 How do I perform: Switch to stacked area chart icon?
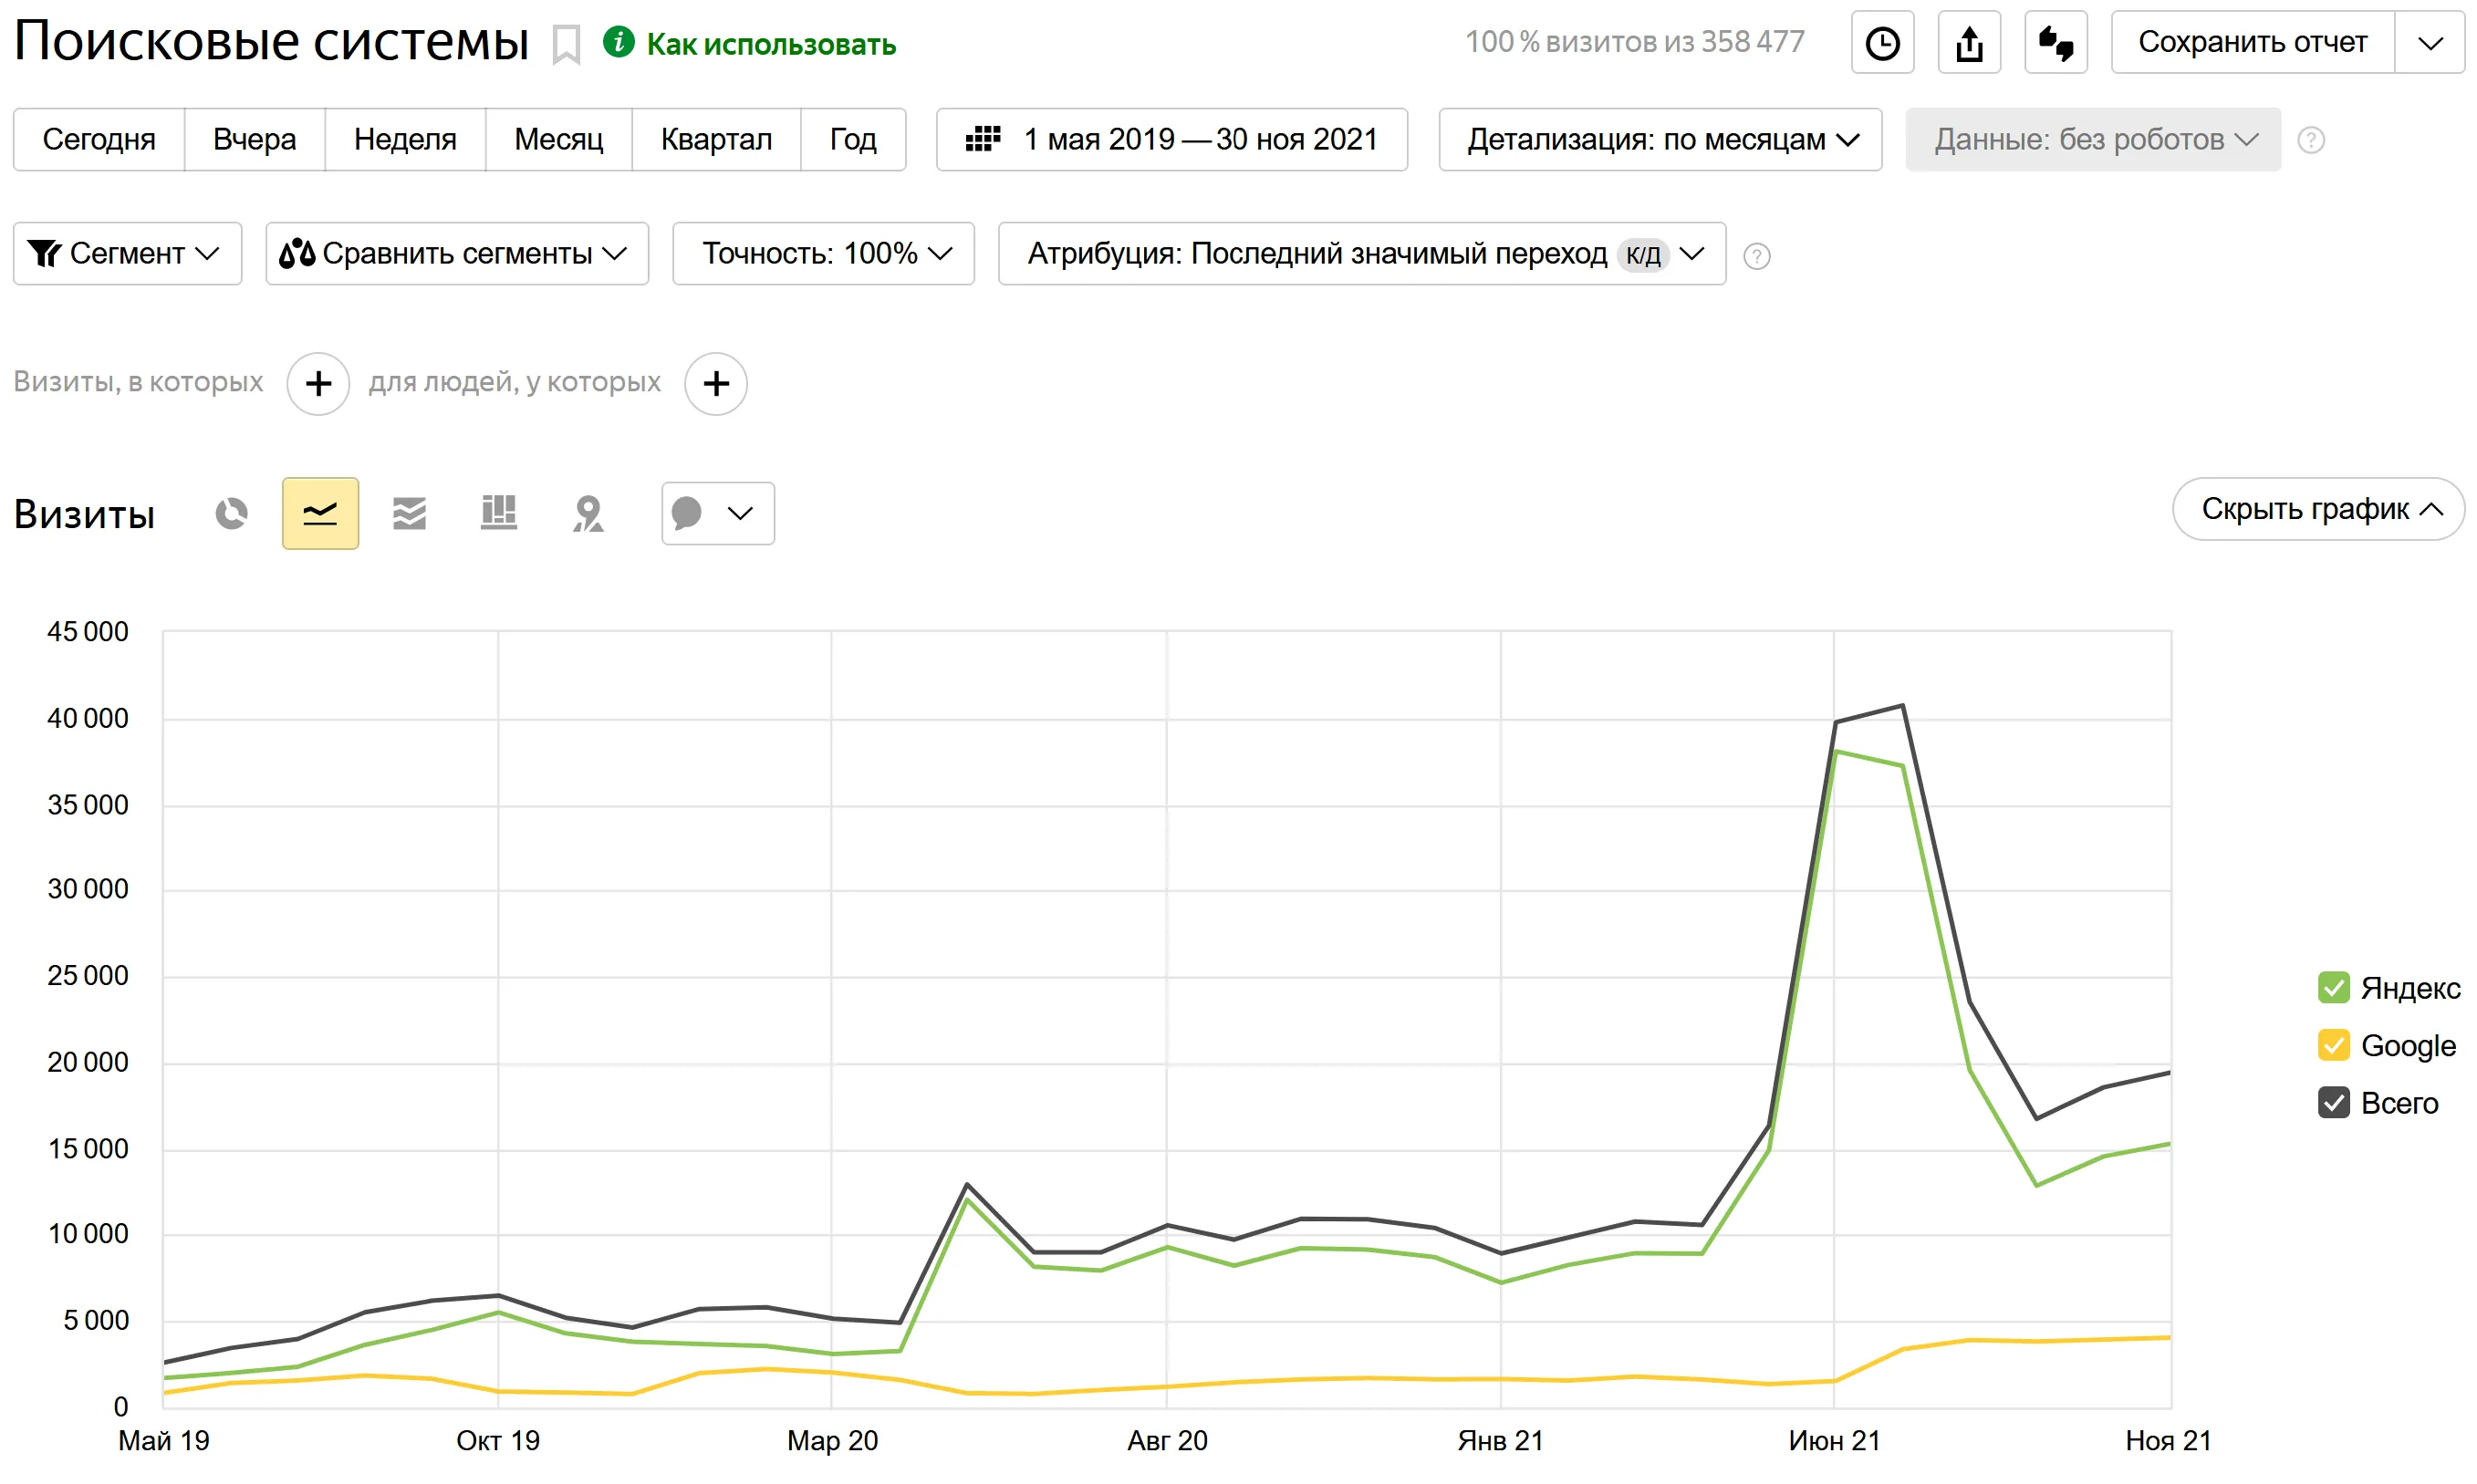[x=409, y=513]
